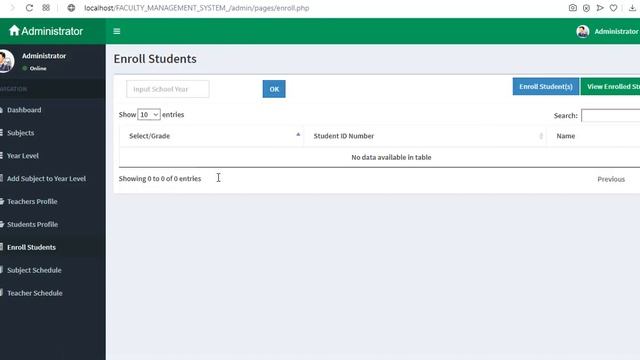Click the Online status indicator
This screenshot has height=360, width=640.
click(35, 68)
